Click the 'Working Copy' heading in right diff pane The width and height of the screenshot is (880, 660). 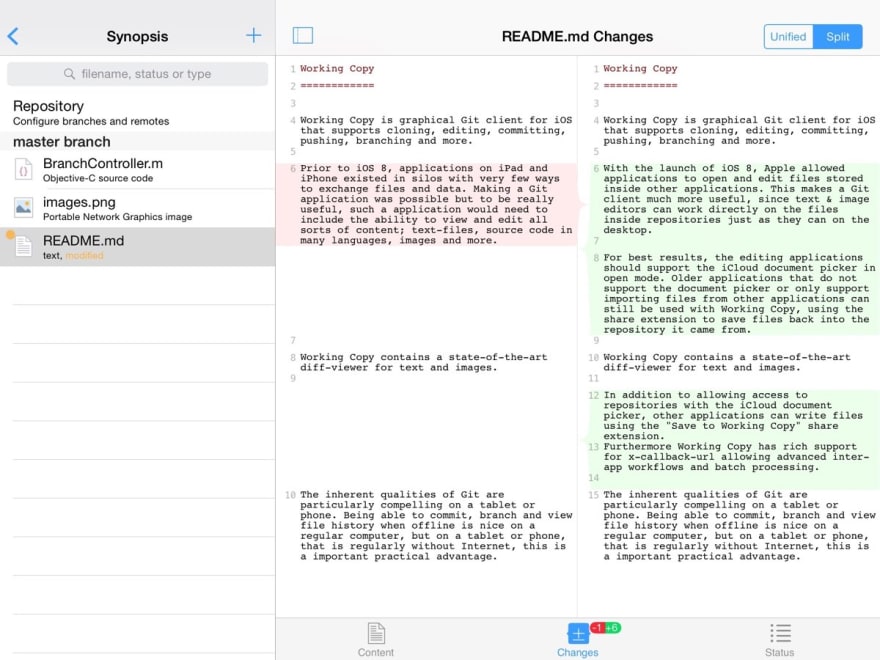pyautogui.click(x=640, y=68)
